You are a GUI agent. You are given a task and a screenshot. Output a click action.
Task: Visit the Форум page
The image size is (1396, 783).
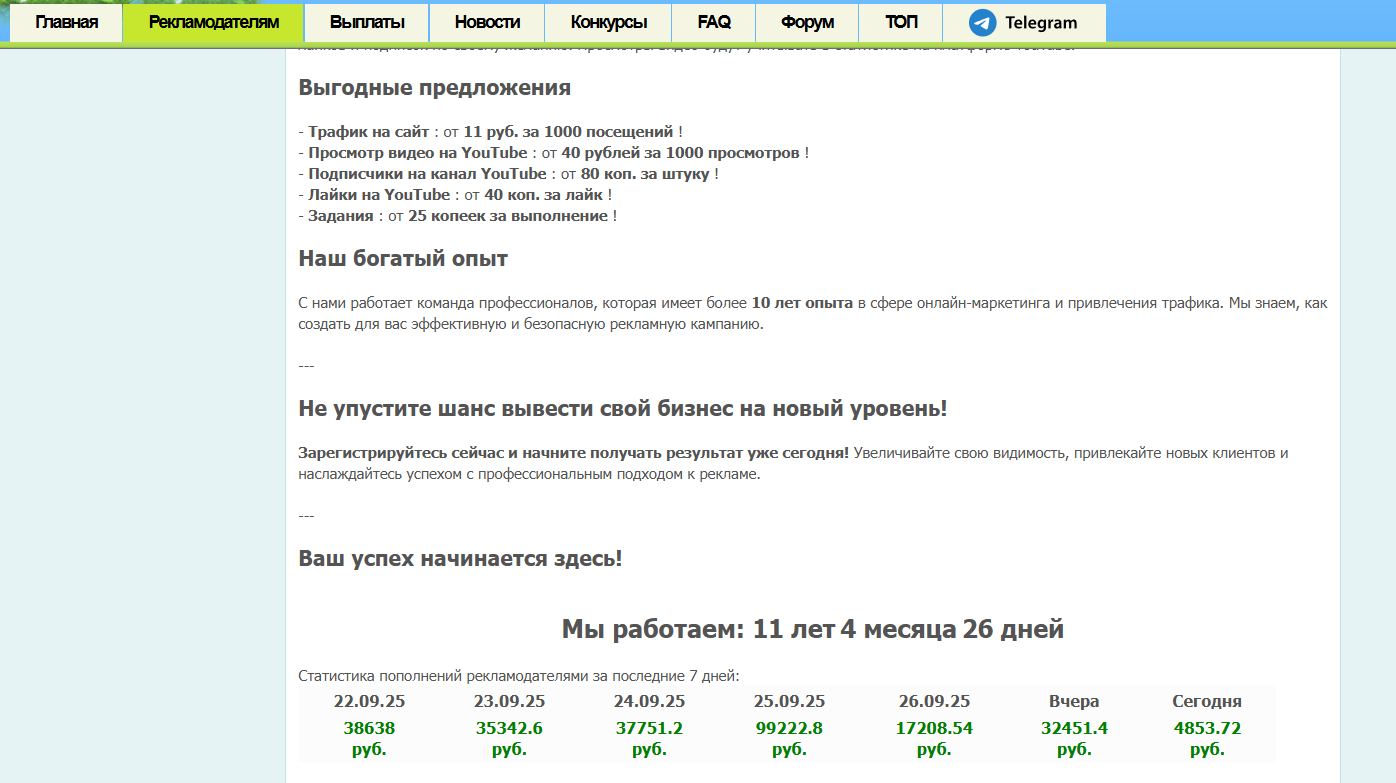pyautogui.click(x=807, y=23)
